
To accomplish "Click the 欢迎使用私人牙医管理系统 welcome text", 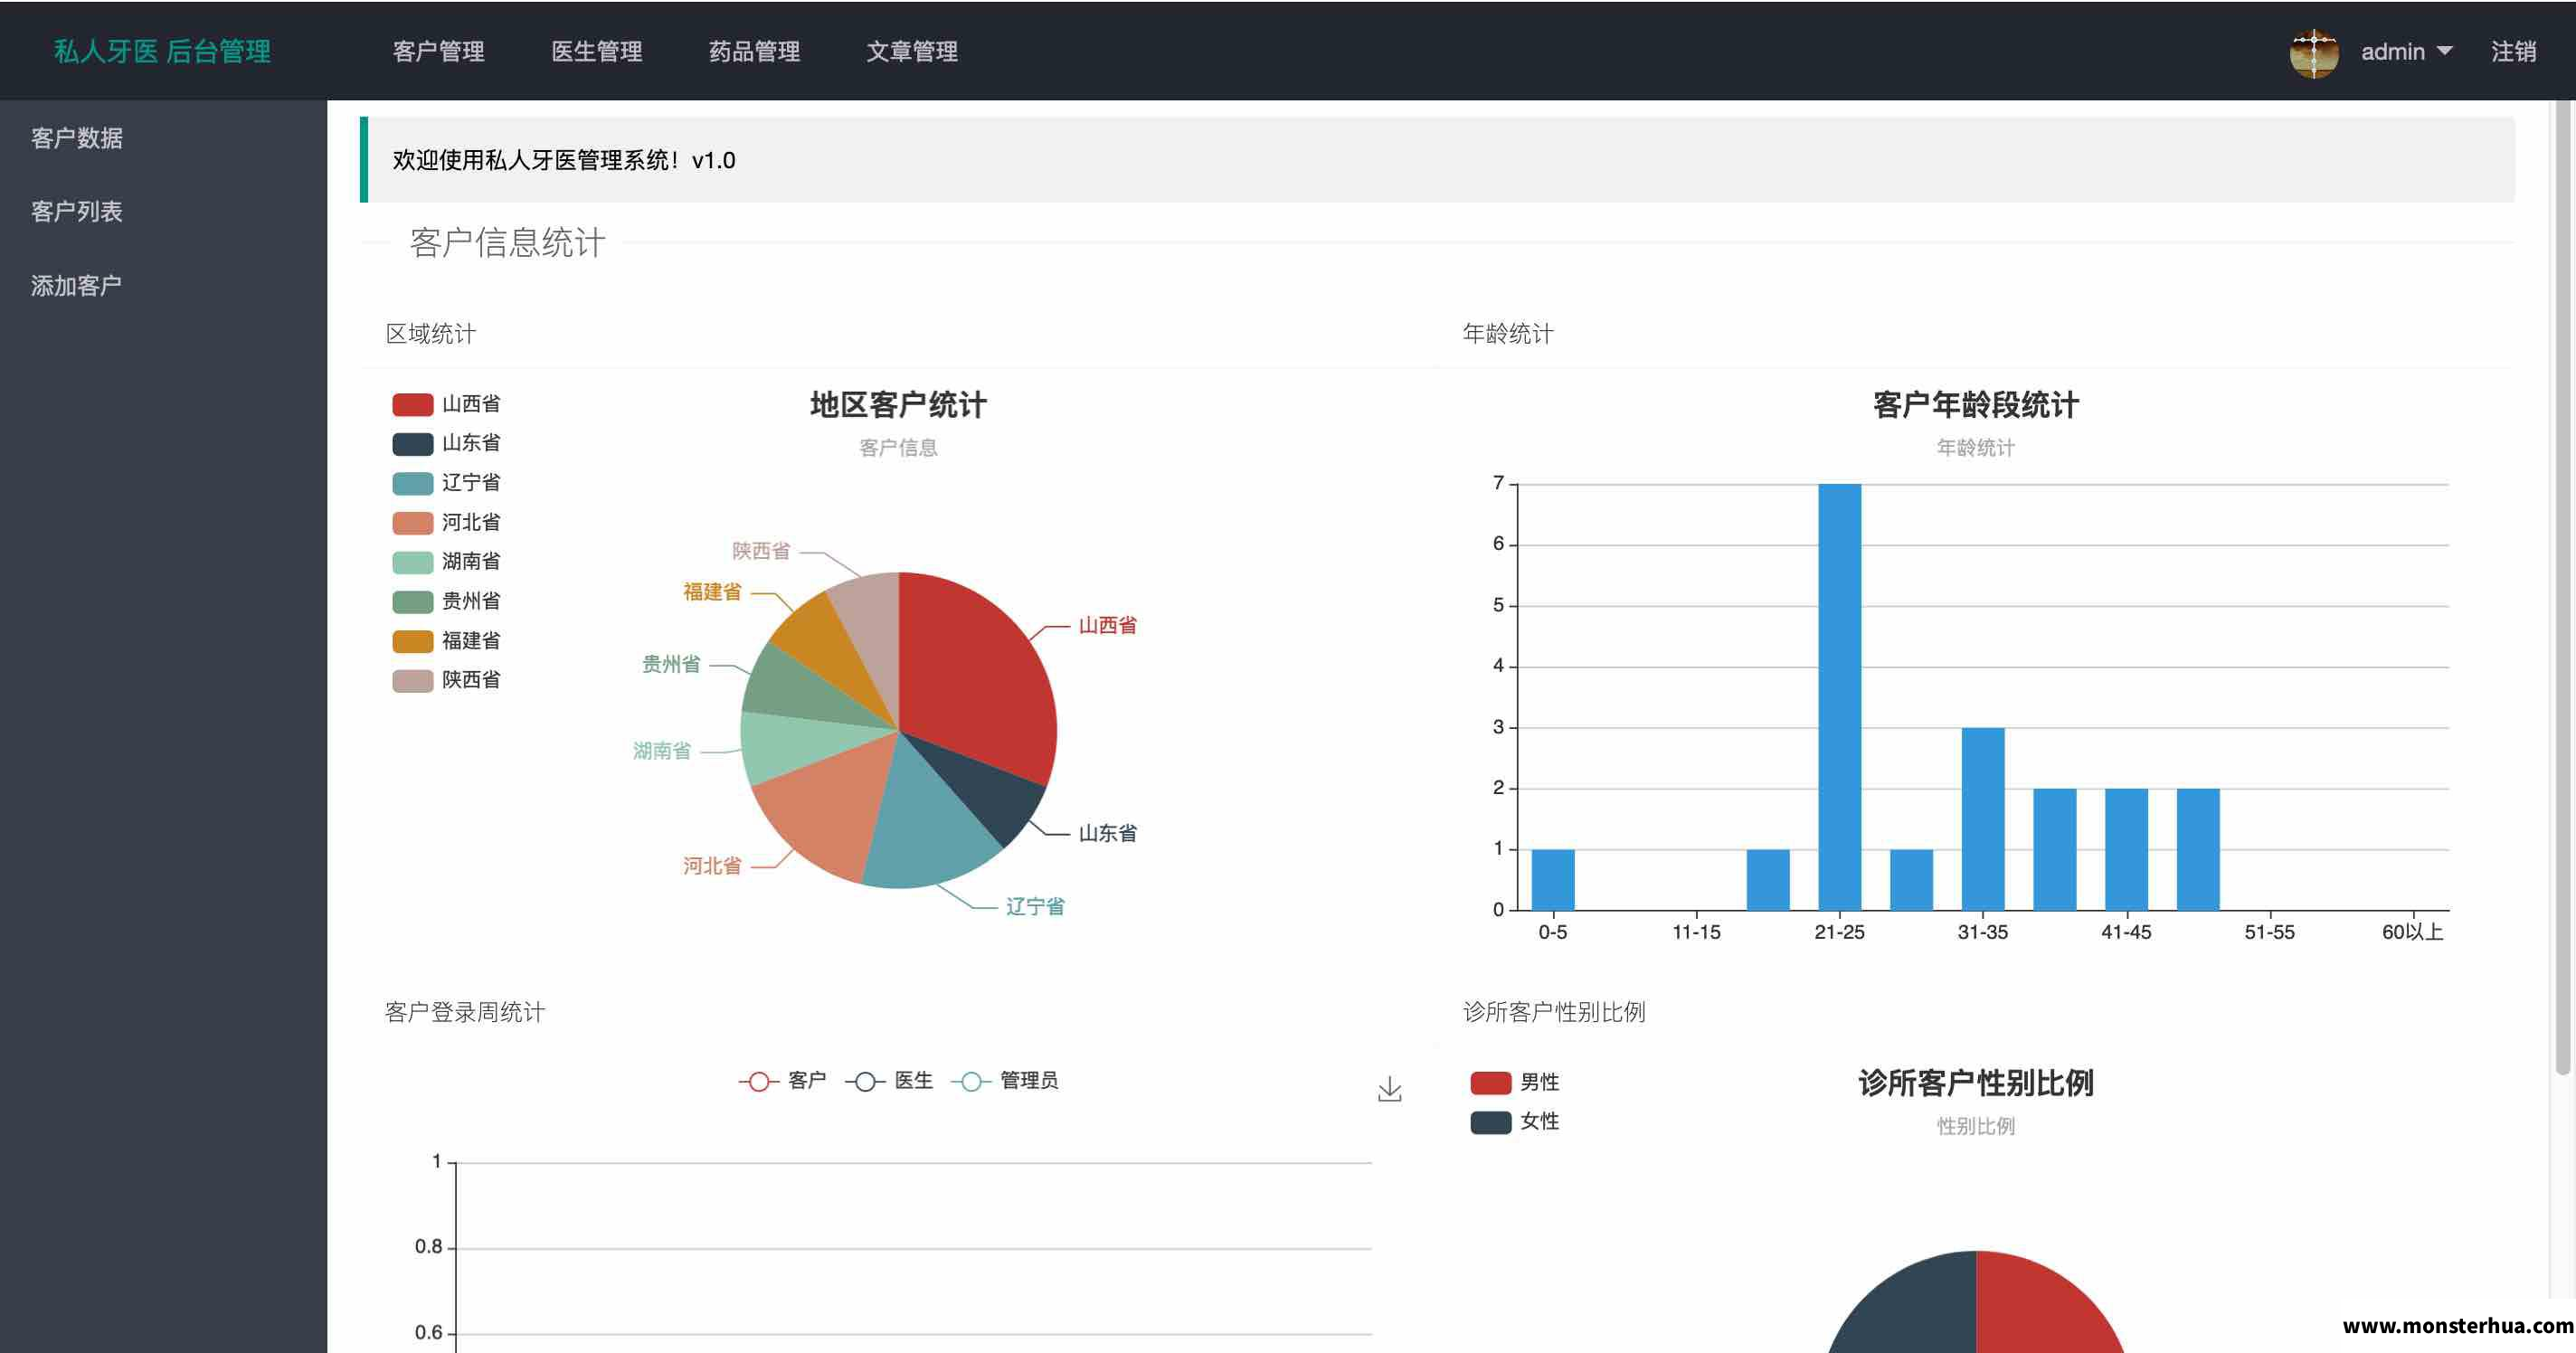I will [x=564, y=160].
